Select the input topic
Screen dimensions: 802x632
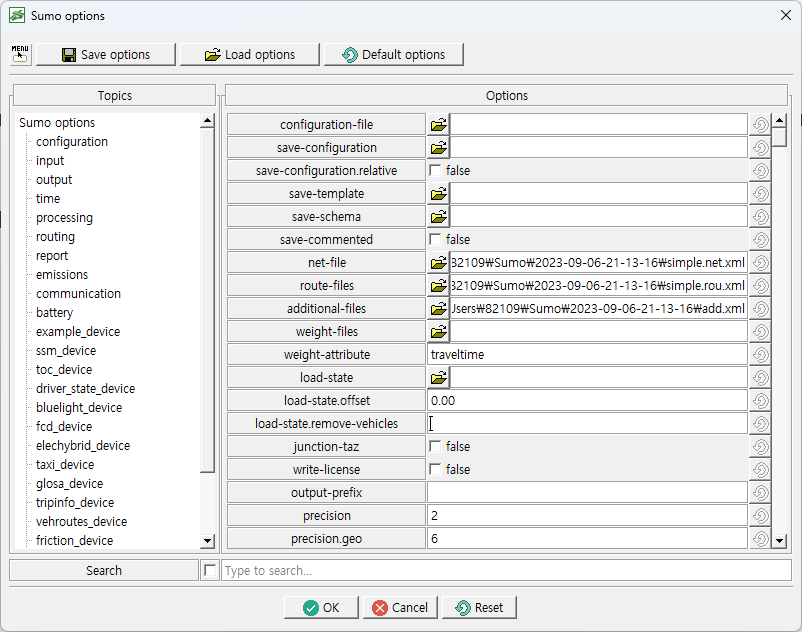[x=50, y=161]
